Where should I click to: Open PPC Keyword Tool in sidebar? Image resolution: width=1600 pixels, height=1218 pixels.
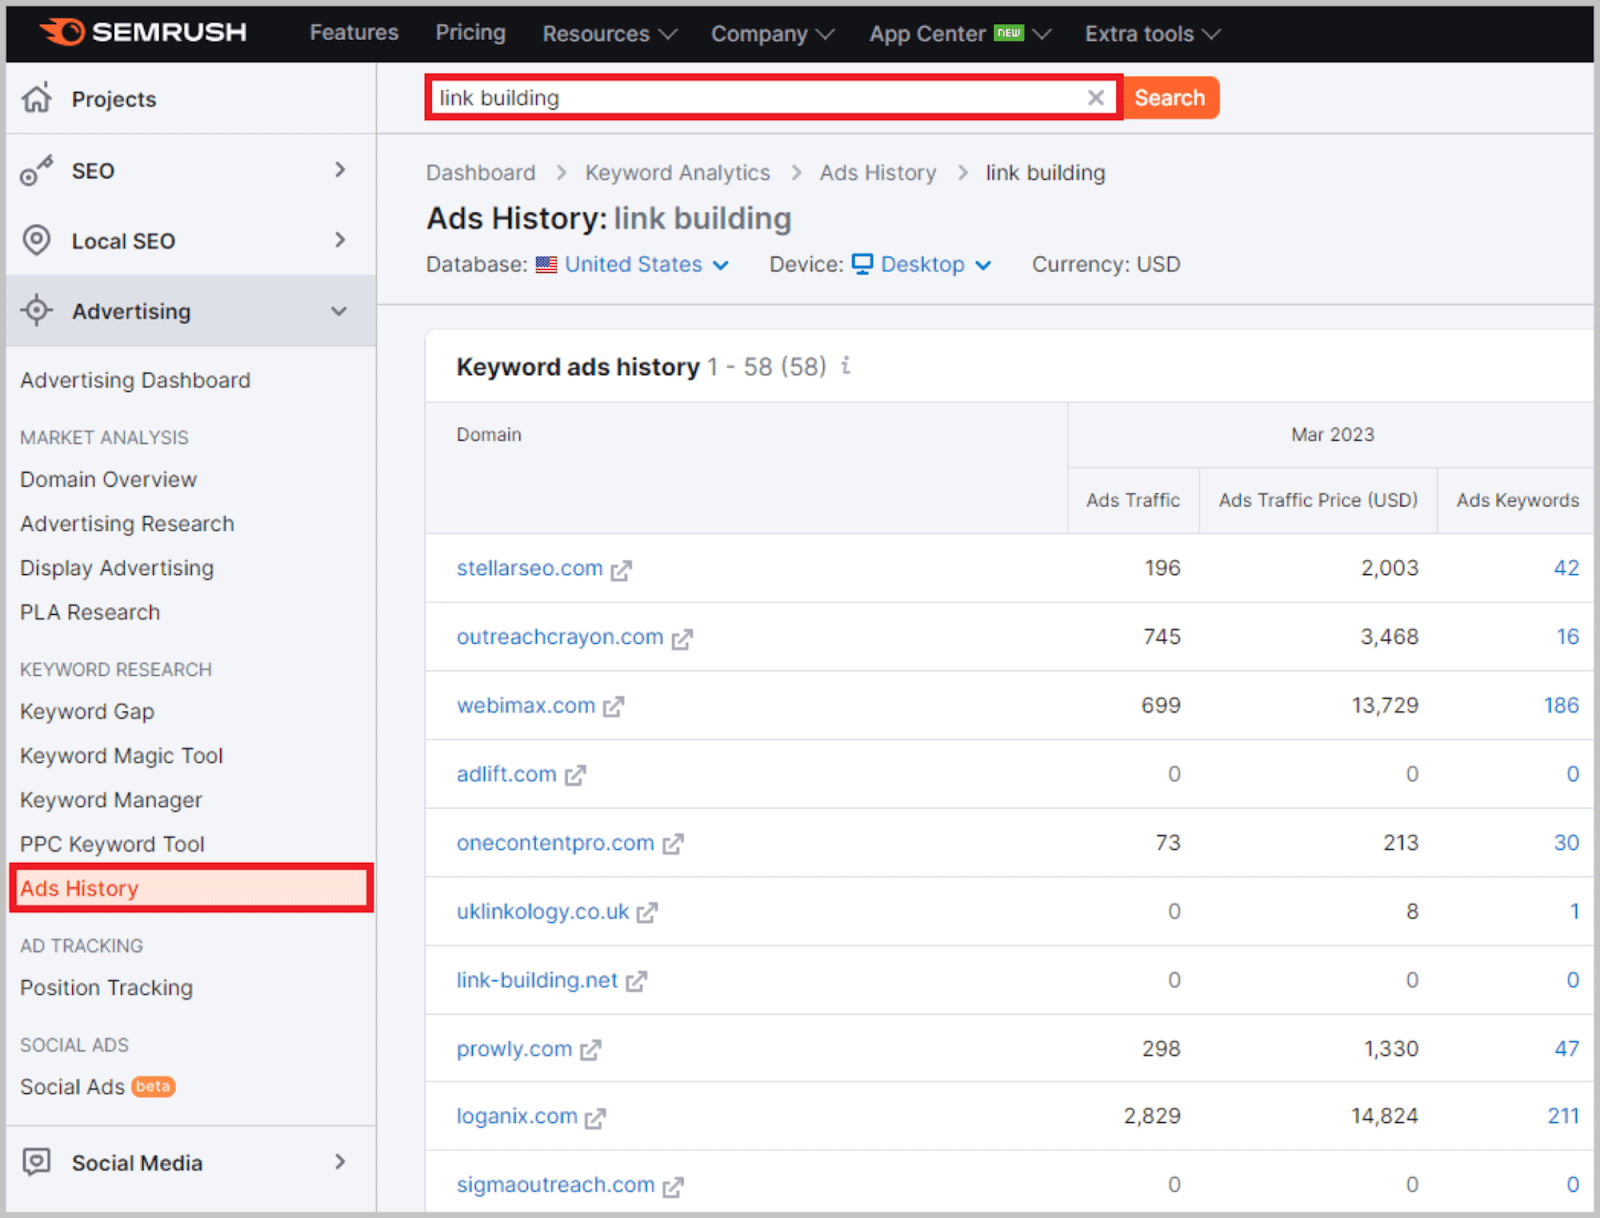click(x=112, y=844)
